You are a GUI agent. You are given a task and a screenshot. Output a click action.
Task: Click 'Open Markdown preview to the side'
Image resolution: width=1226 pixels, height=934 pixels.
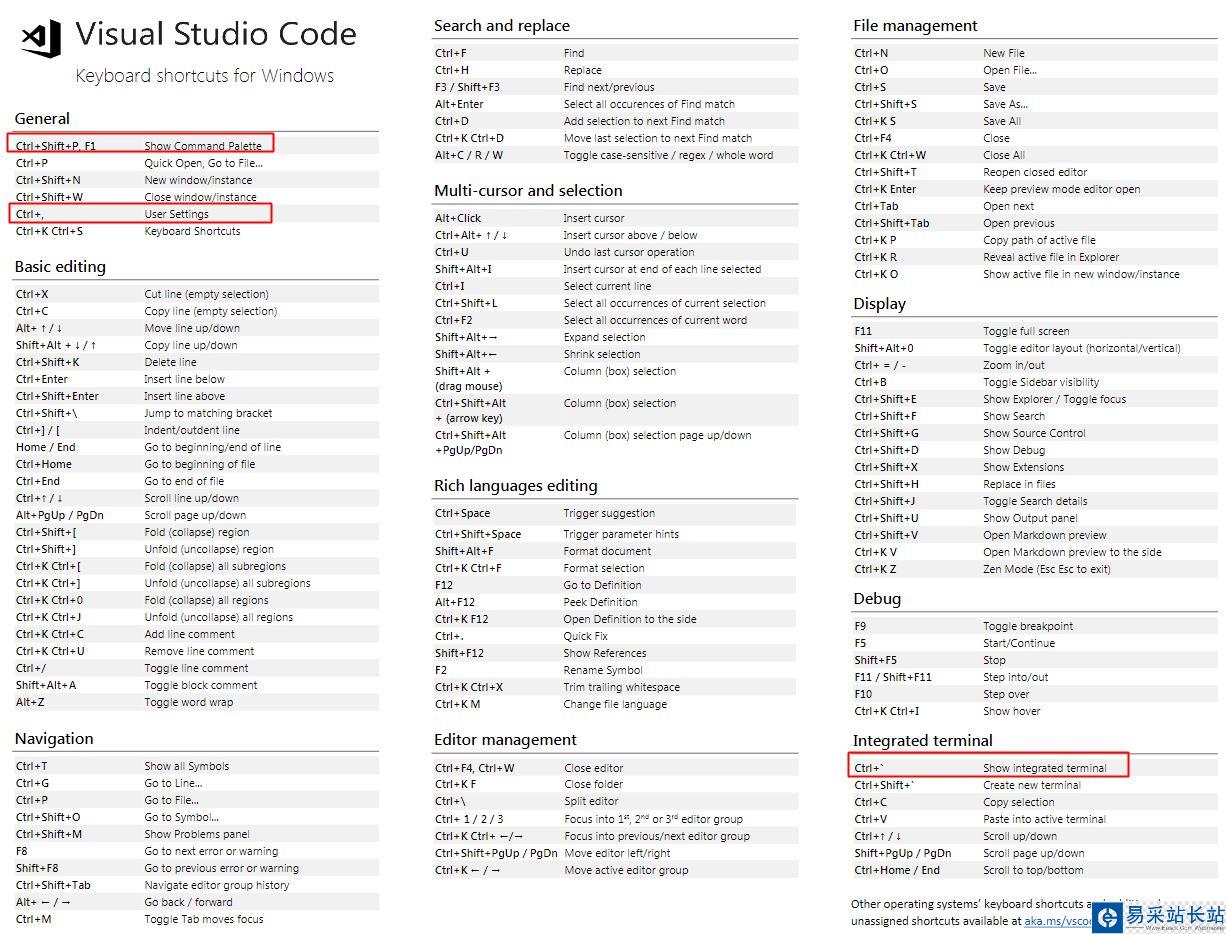click(x=1072, y=552)
